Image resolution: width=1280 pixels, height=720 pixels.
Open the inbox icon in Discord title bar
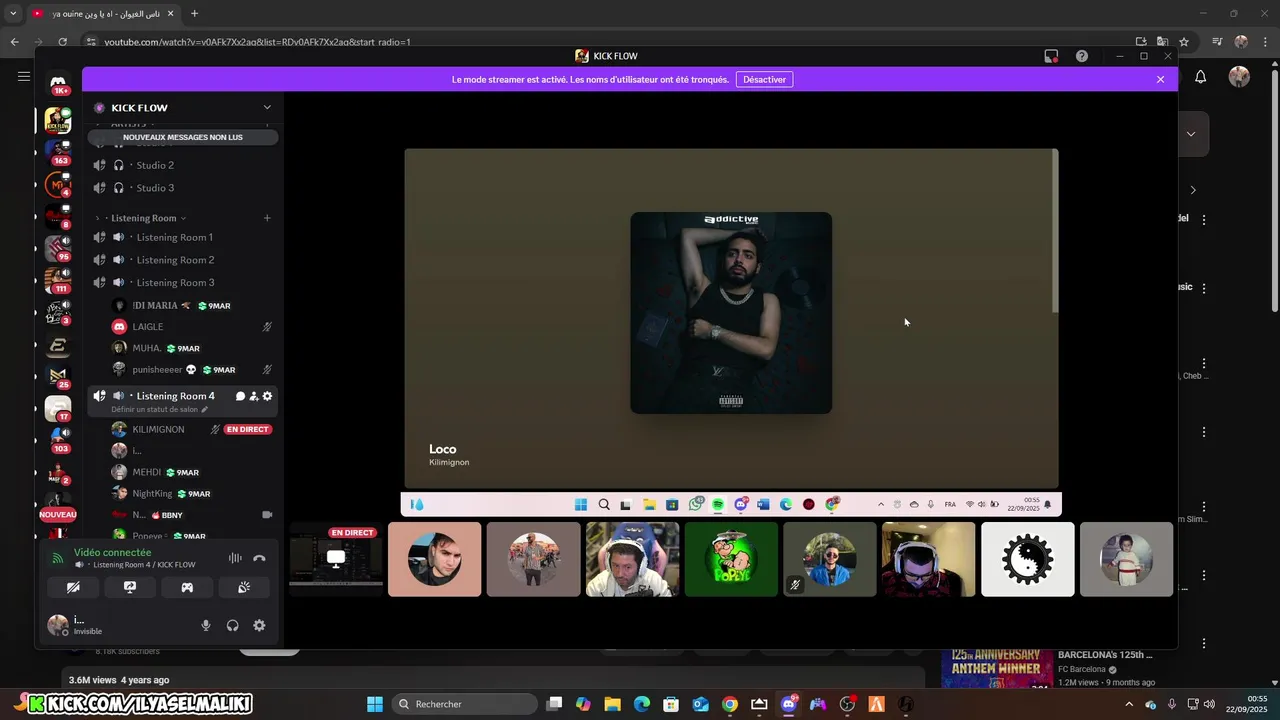pos(1051,56)
